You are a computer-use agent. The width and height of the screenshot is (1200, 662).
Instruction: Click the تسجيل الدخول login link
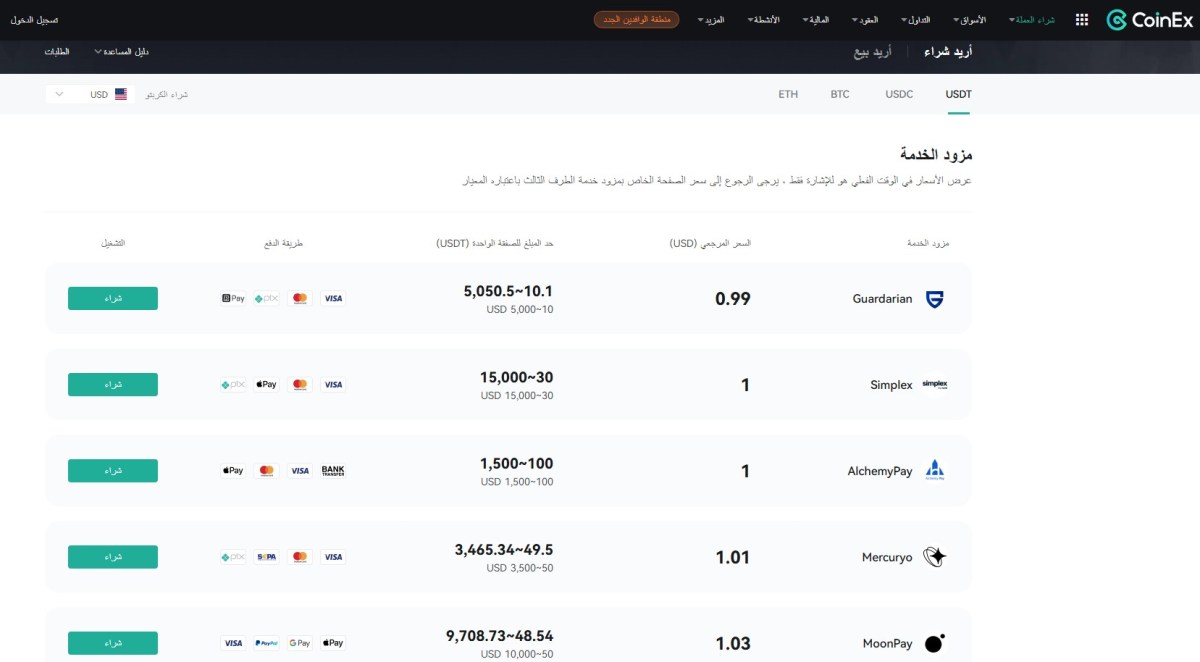pyautogui.click(x=34, y=20)
